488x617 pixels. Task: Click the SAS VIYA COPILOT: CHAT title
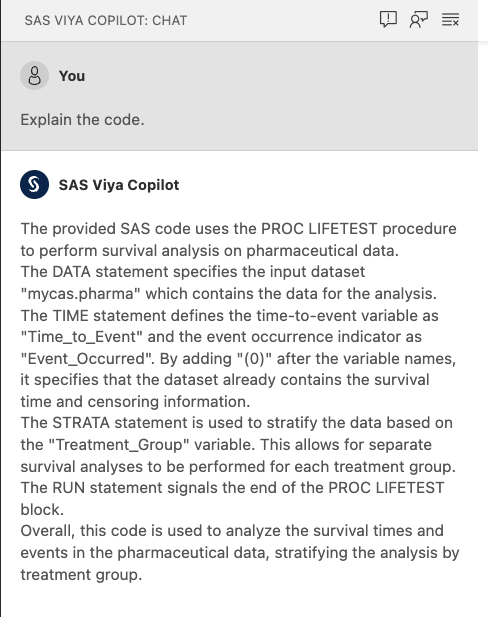coord(106,20)
